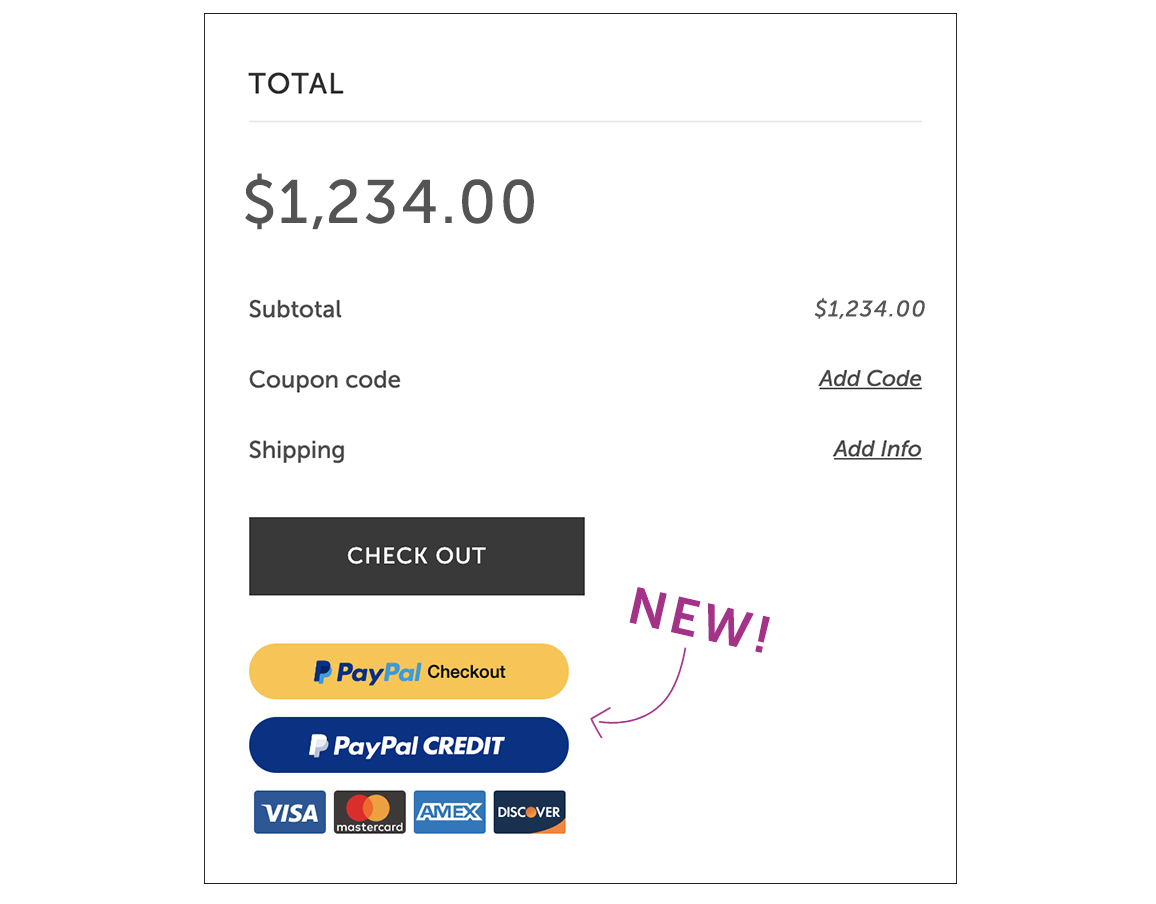Click the purple arrow pointing at PayPal Credit
1156x904 pixels.
[638, 695]
